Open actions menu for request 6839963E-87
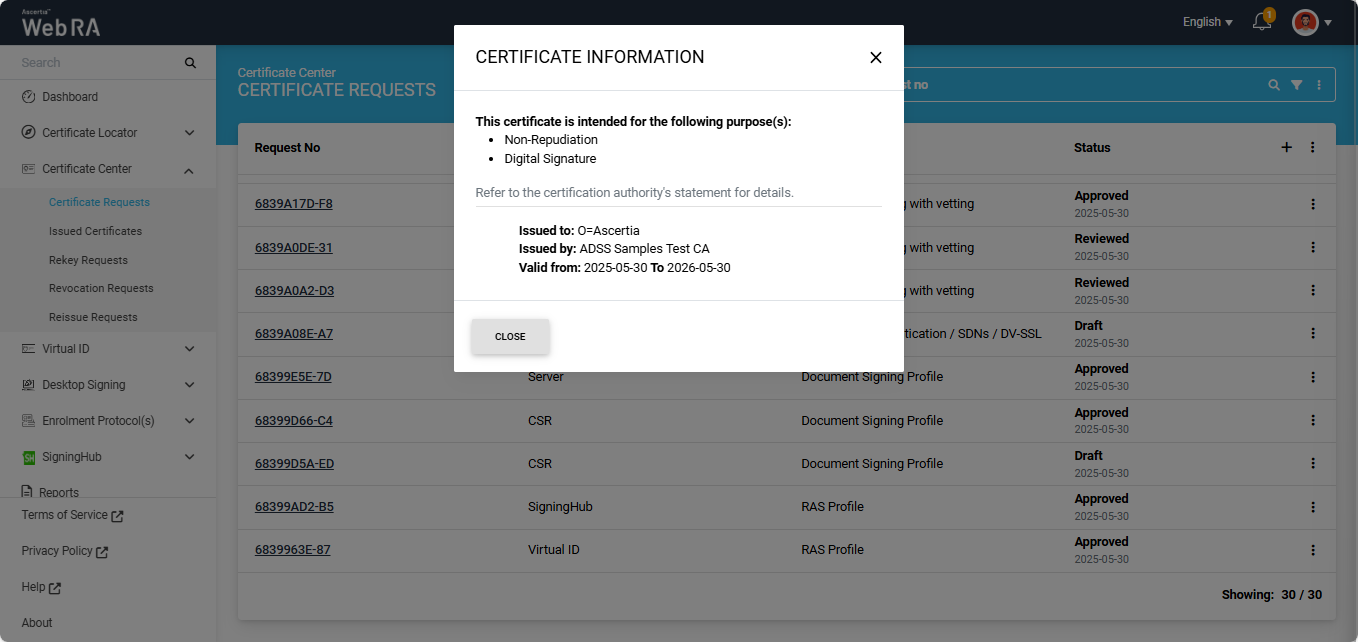Viewport: 1358px width, 642px height. tap(1313, 550)
